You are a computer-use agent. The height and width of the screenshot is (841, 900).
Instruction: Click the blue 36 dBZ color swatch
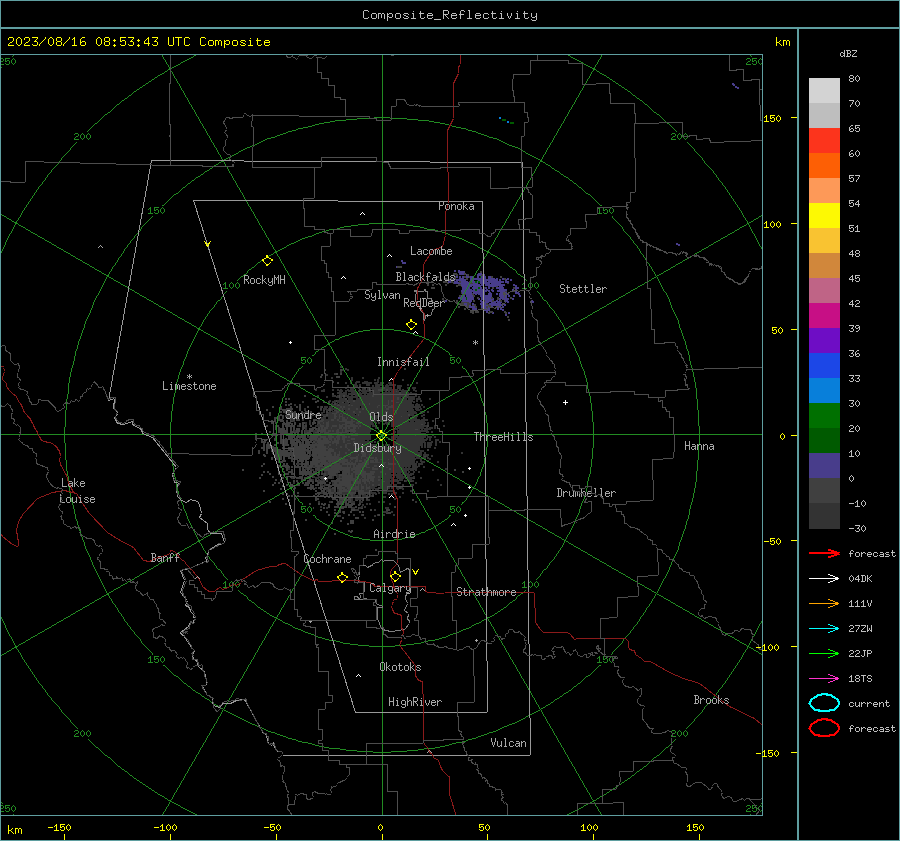coord(824,366)
